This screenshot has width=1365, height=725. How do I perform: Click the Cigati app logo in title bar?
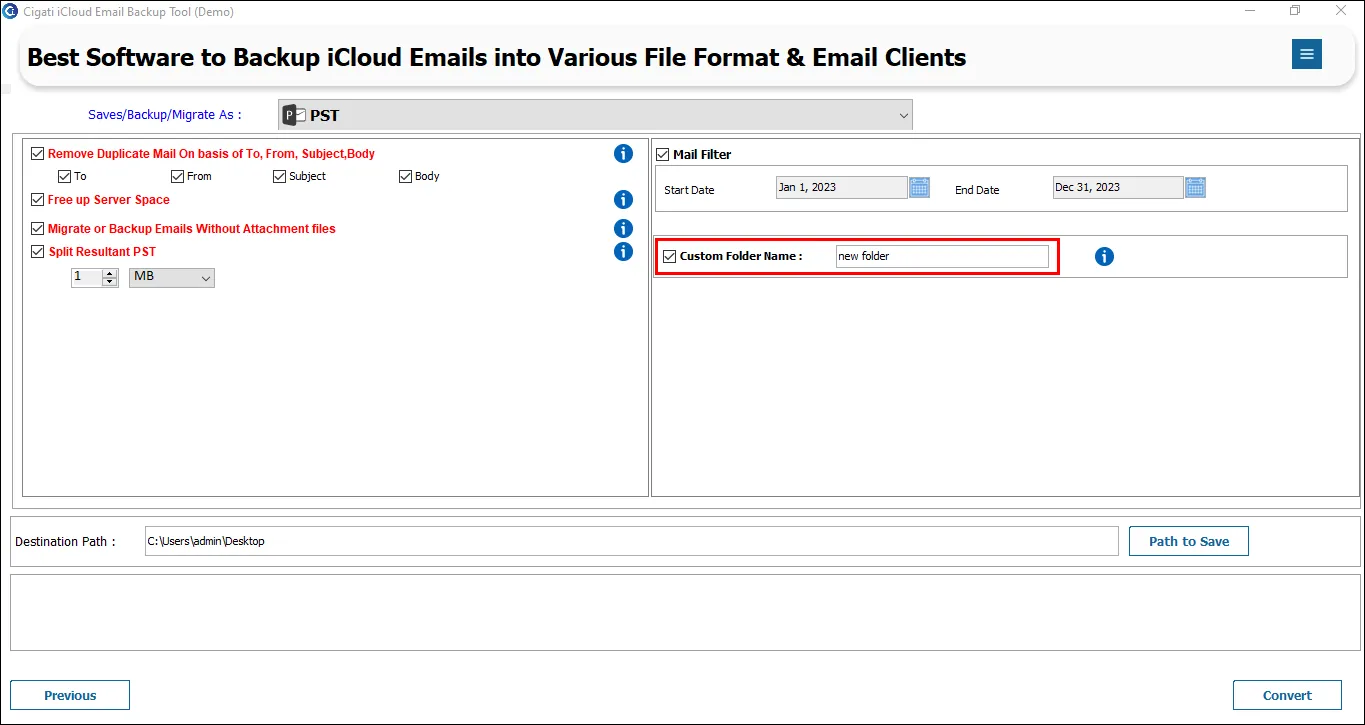[x=10, y=12]
